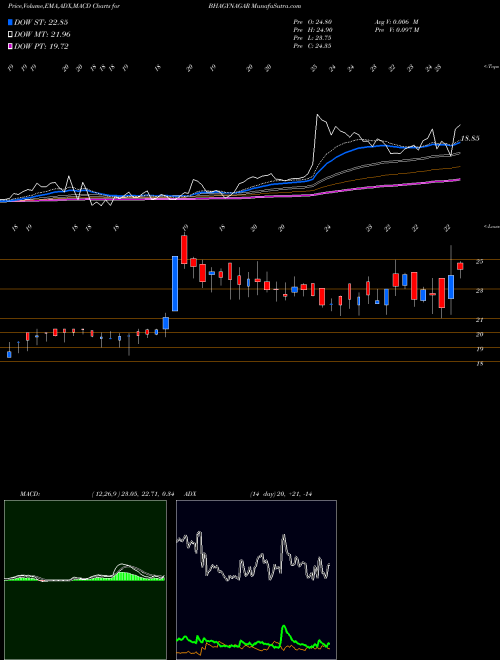
Task: Click the 'MACD:' panel heading
Action: 30,493
